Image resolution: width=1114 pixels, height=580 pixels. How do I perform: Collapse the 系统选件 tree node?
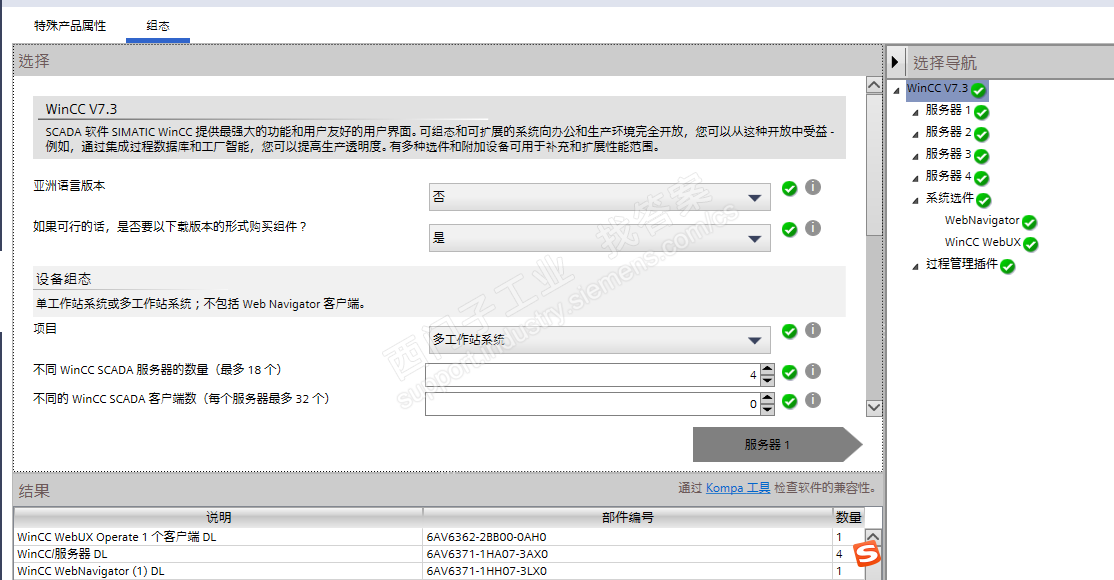(x=915, y=200)
